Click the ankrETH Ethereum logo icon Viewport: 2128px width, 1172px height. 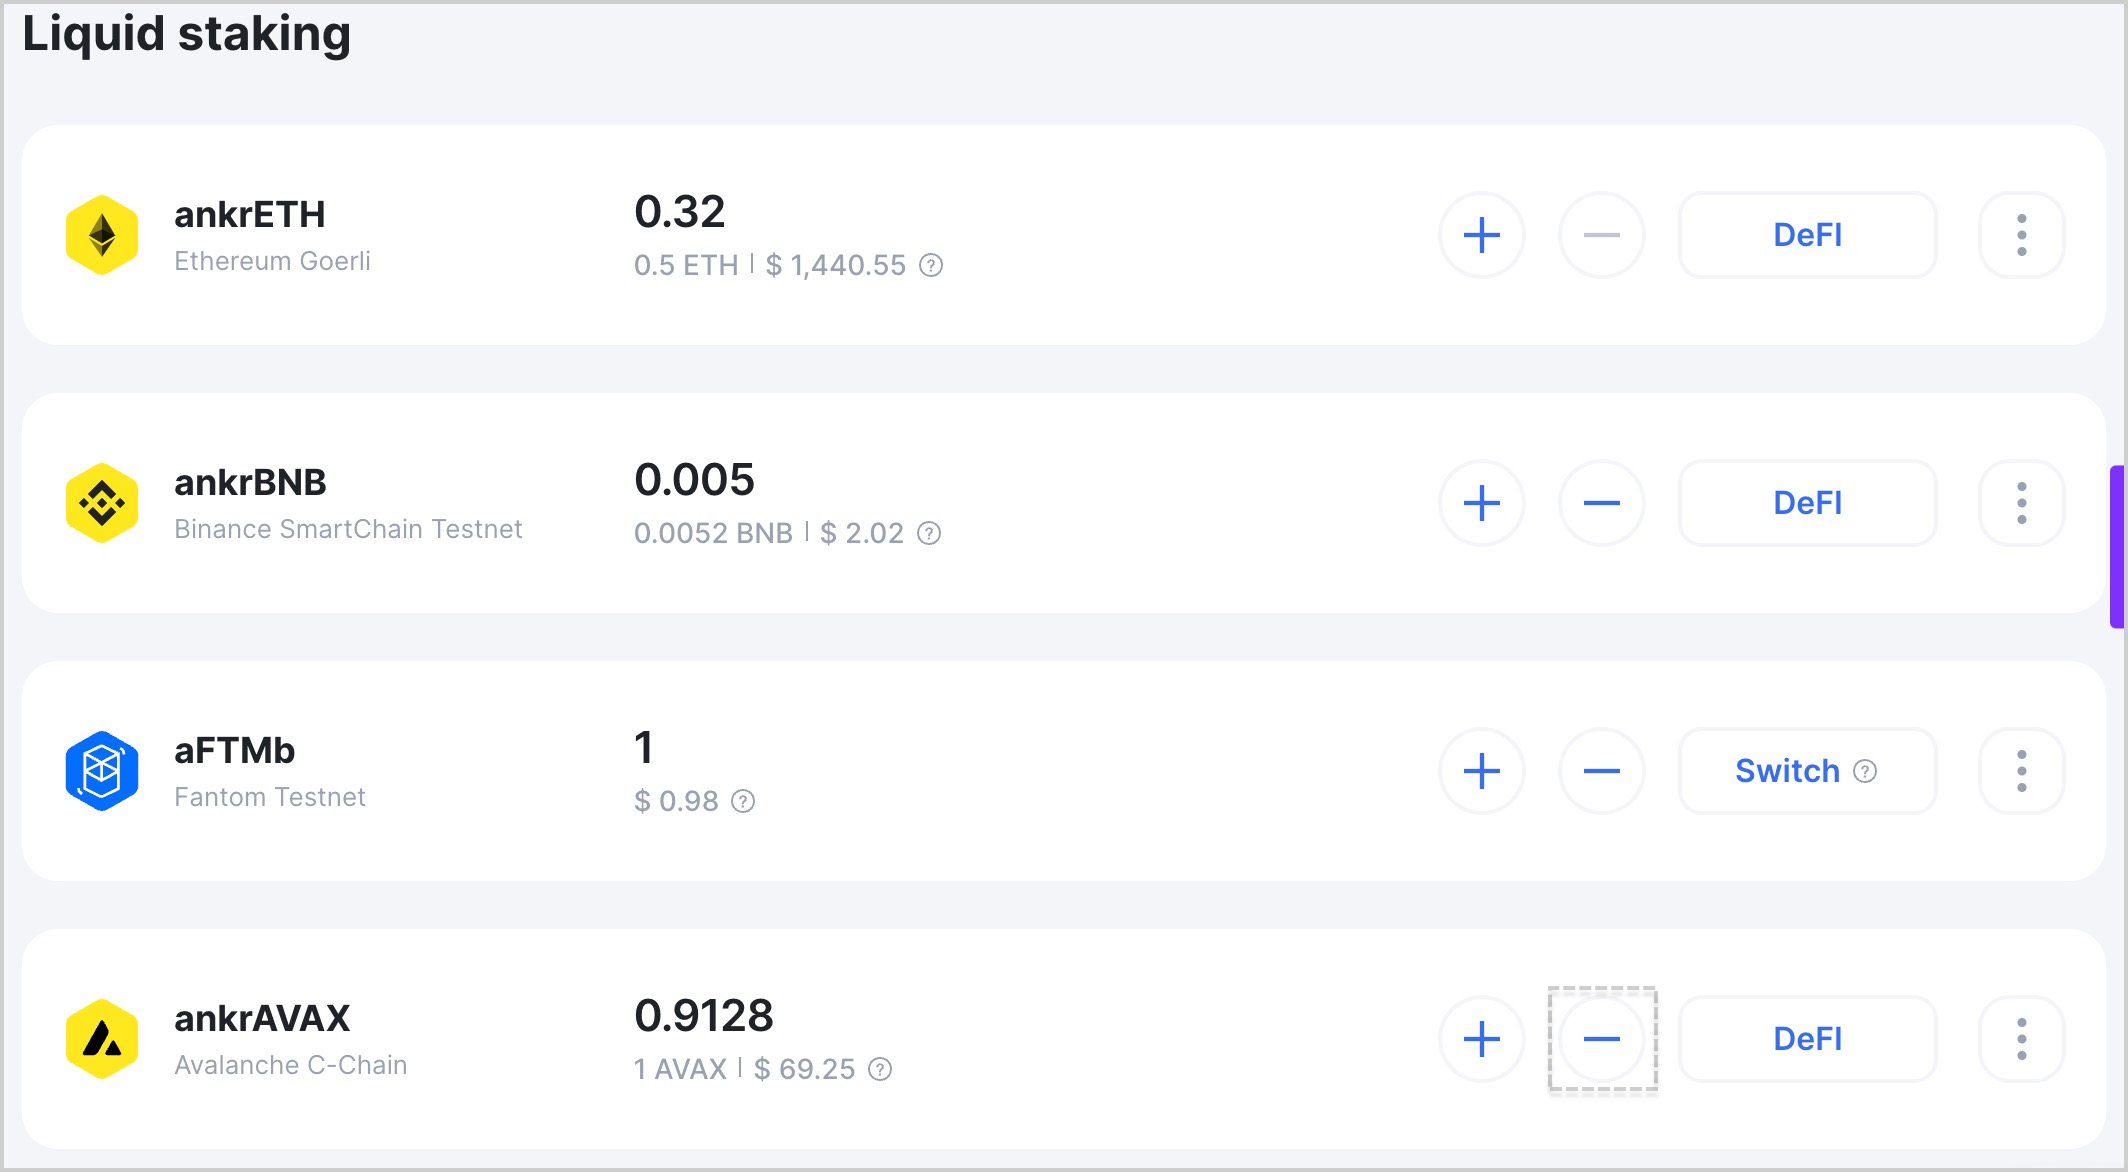[102, 235]
